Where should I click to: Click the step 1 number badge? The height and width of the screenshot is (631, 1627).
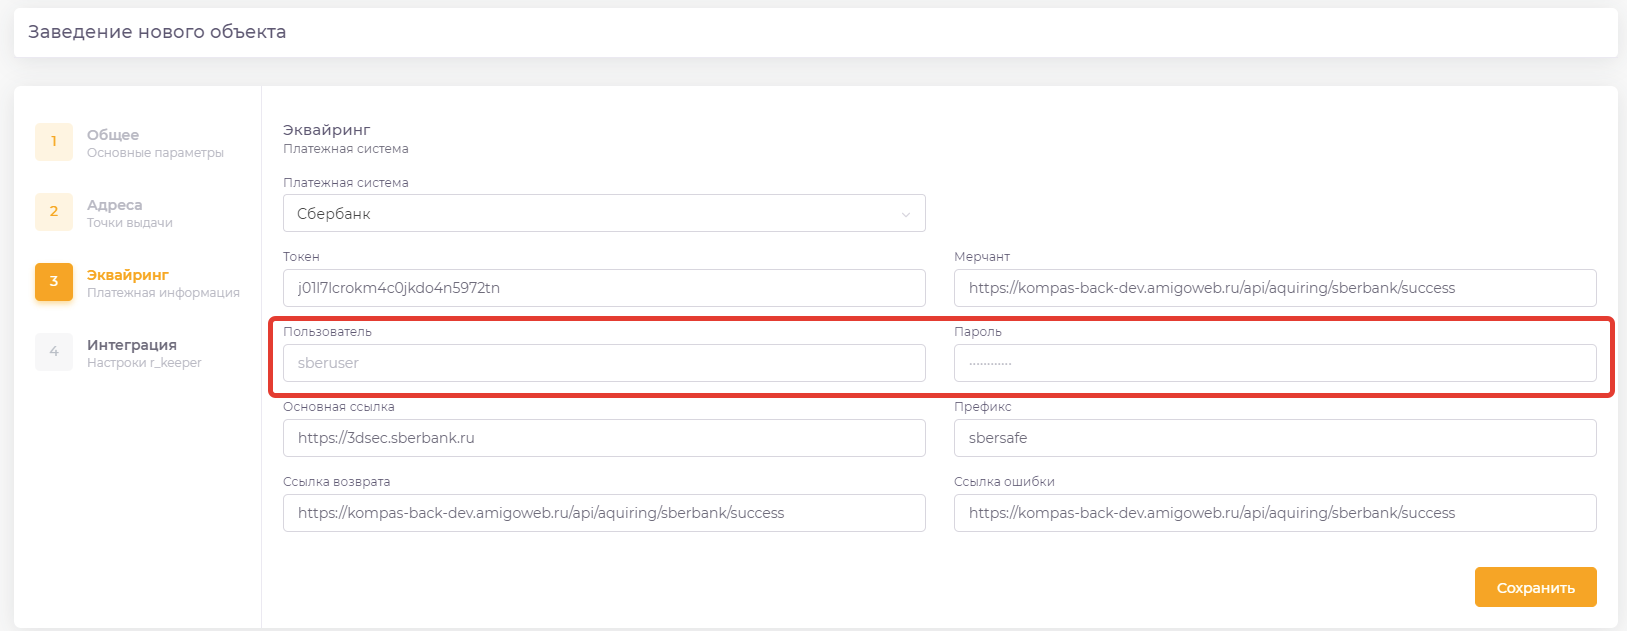(x=54, y=142)
